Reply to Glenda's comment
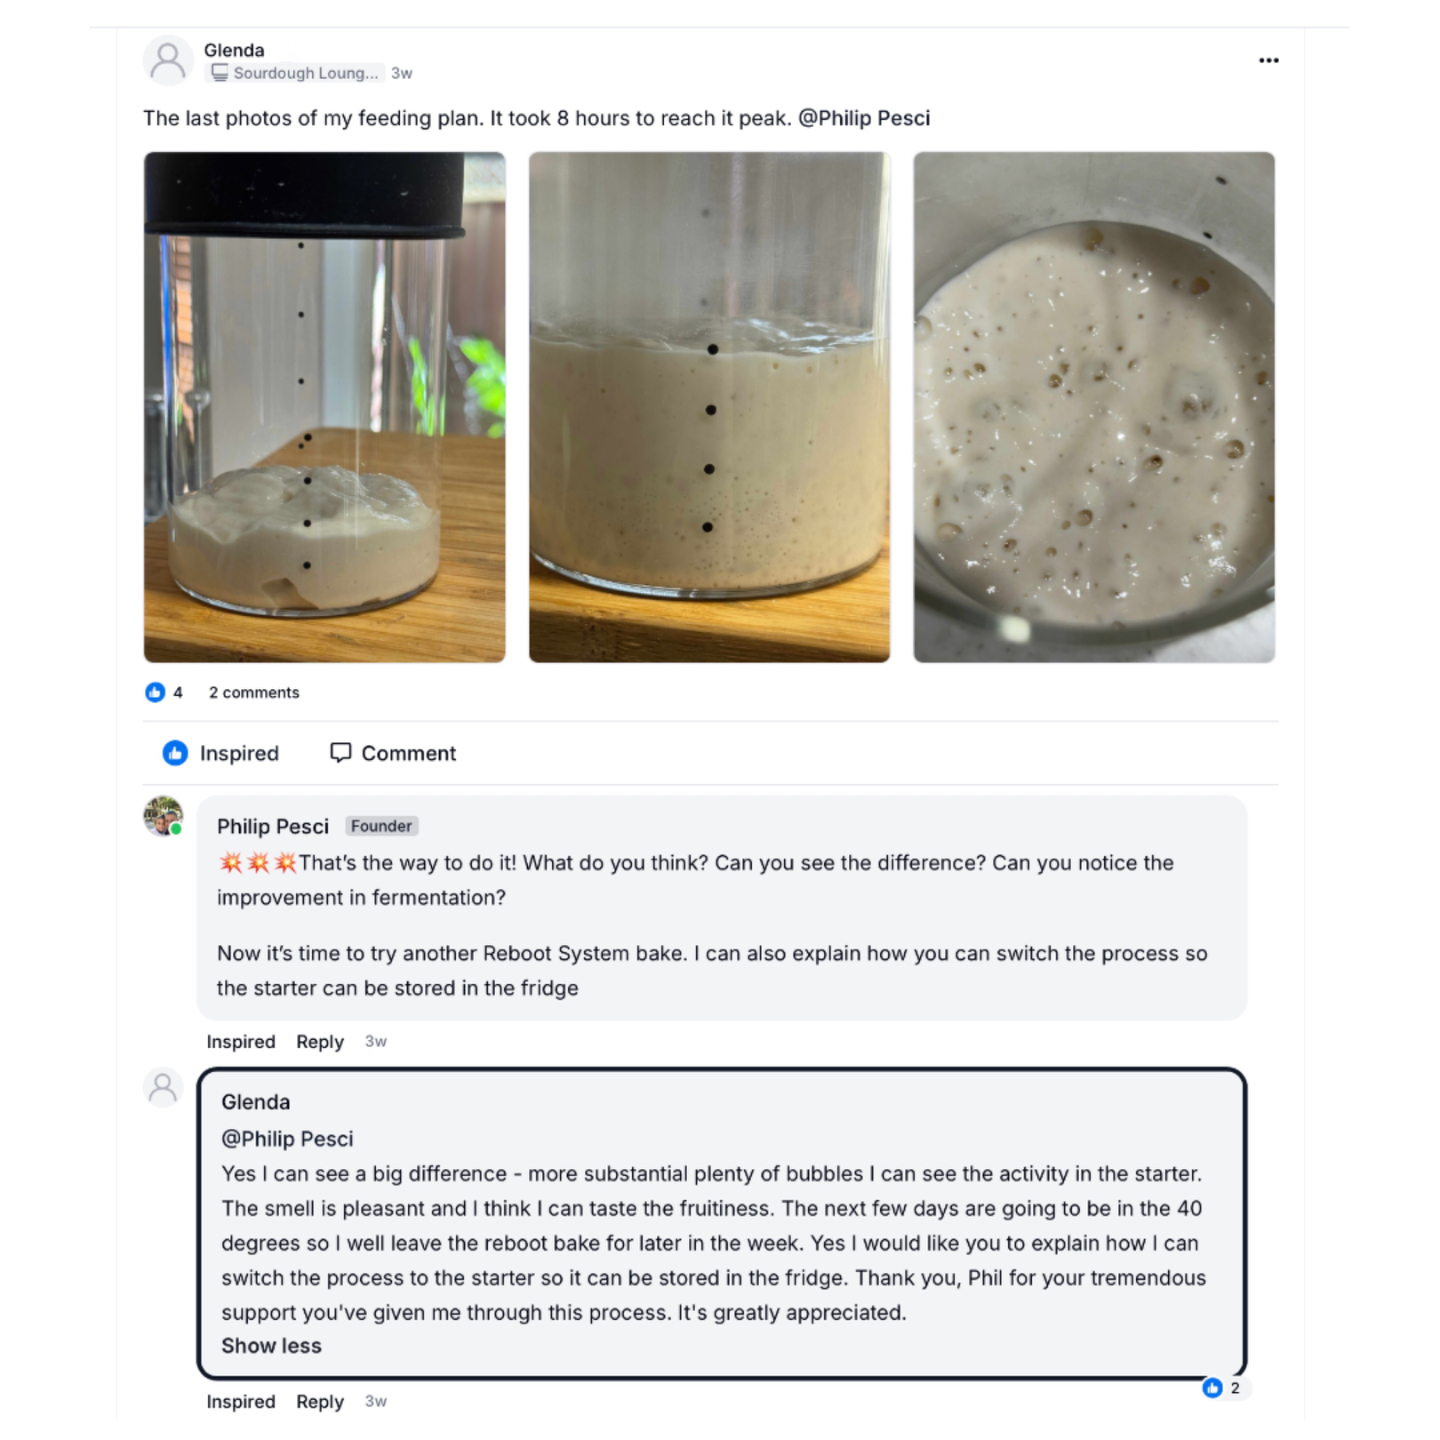 pyautogui.click(x=320, y=1401)
